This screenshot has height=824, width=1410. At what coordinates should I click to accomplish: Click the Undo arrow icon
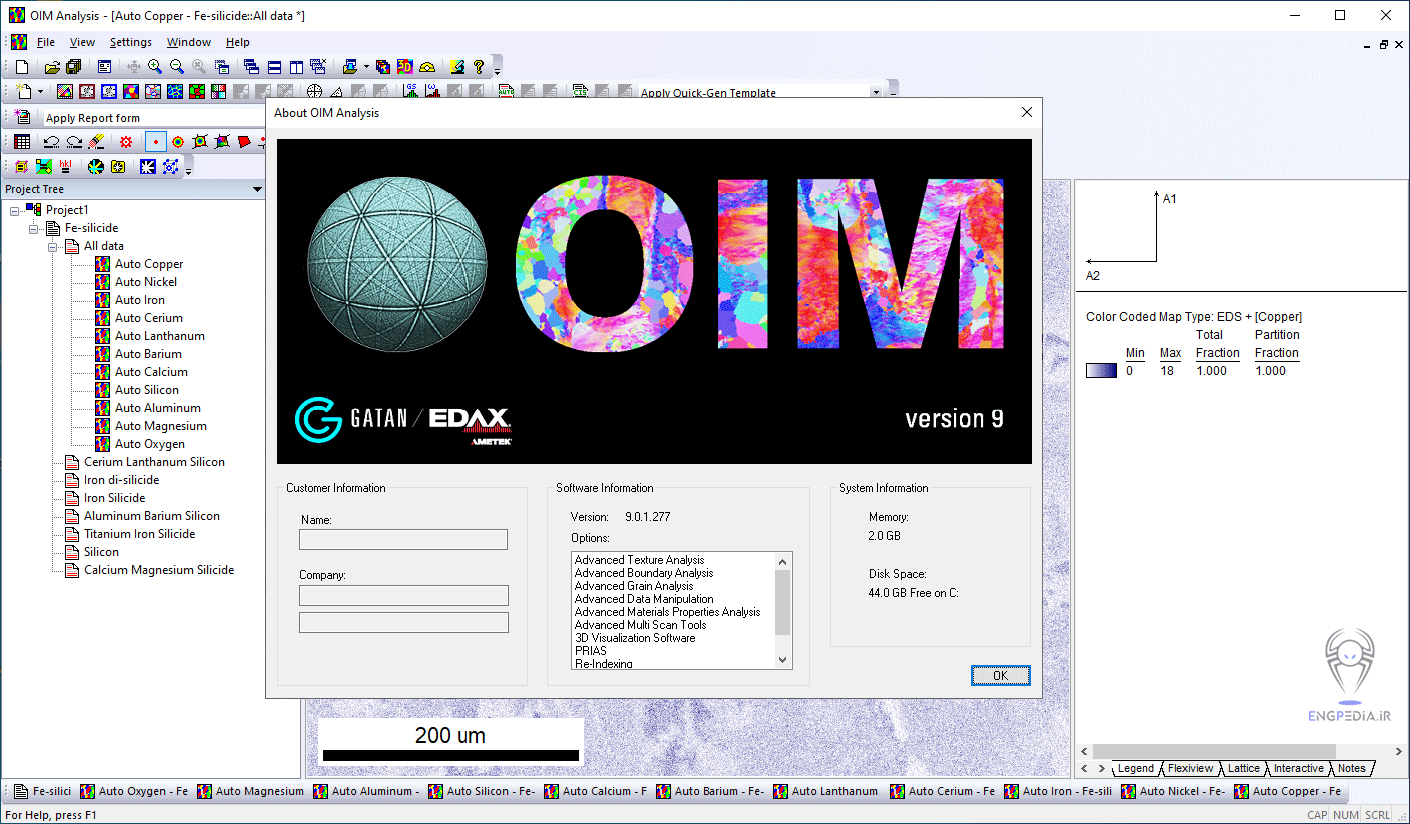pyautogui.click(x=52, y=141)
